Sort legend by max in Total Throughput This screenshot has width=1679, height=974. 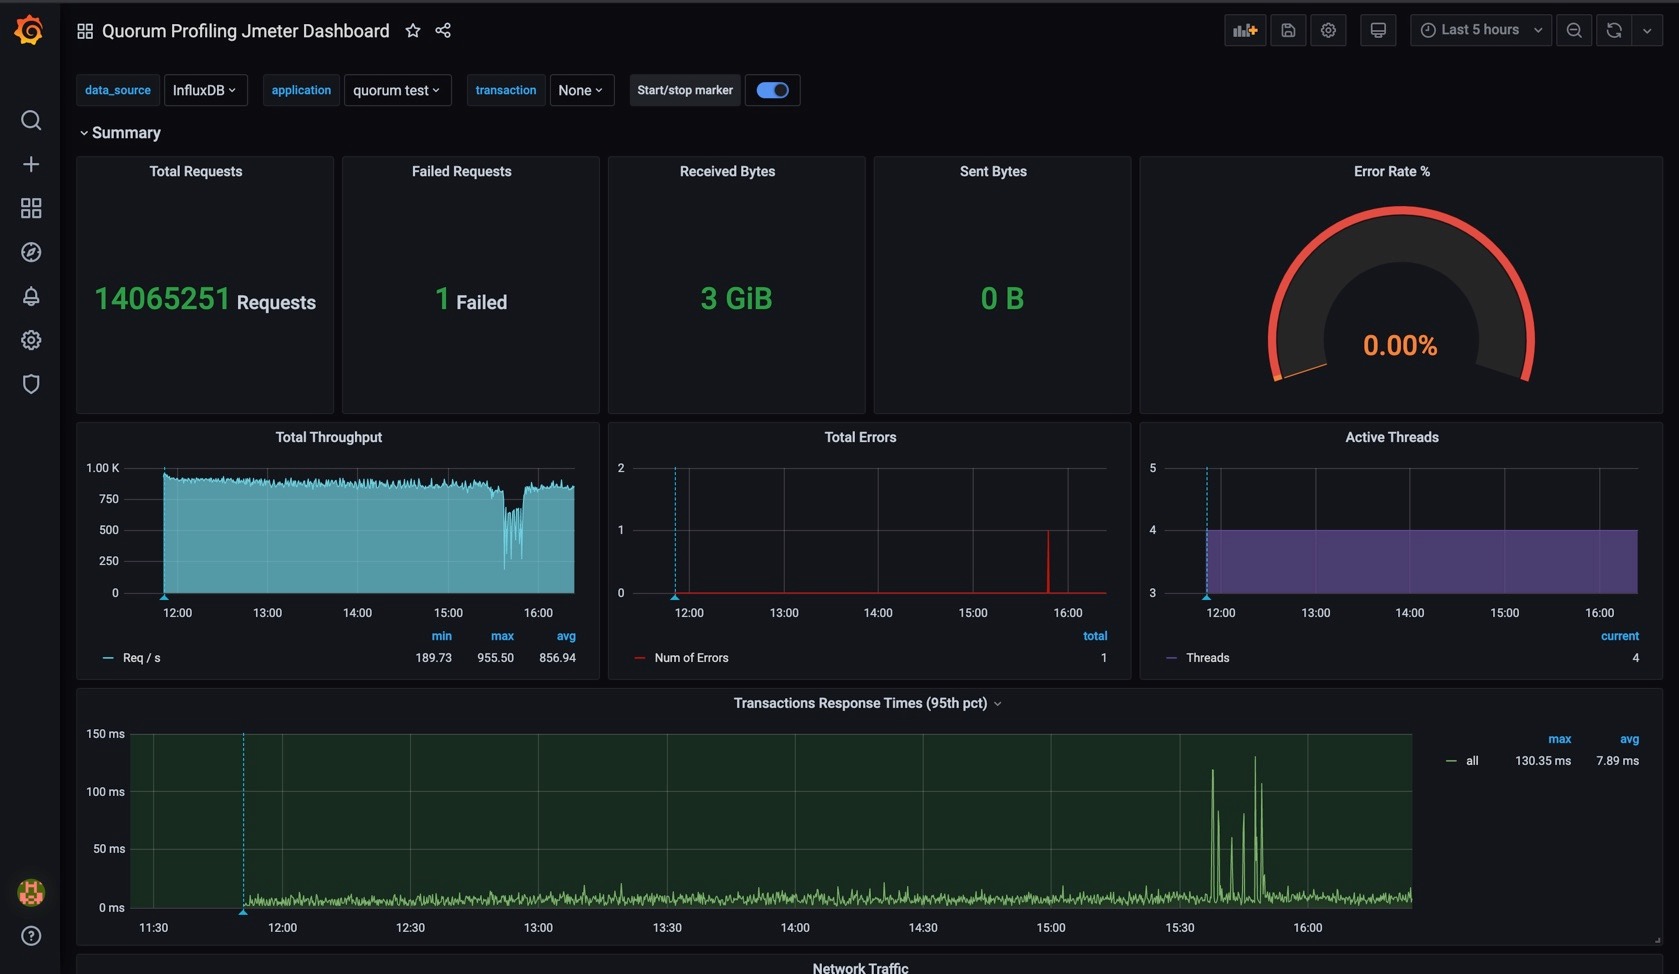pos(502,636)
